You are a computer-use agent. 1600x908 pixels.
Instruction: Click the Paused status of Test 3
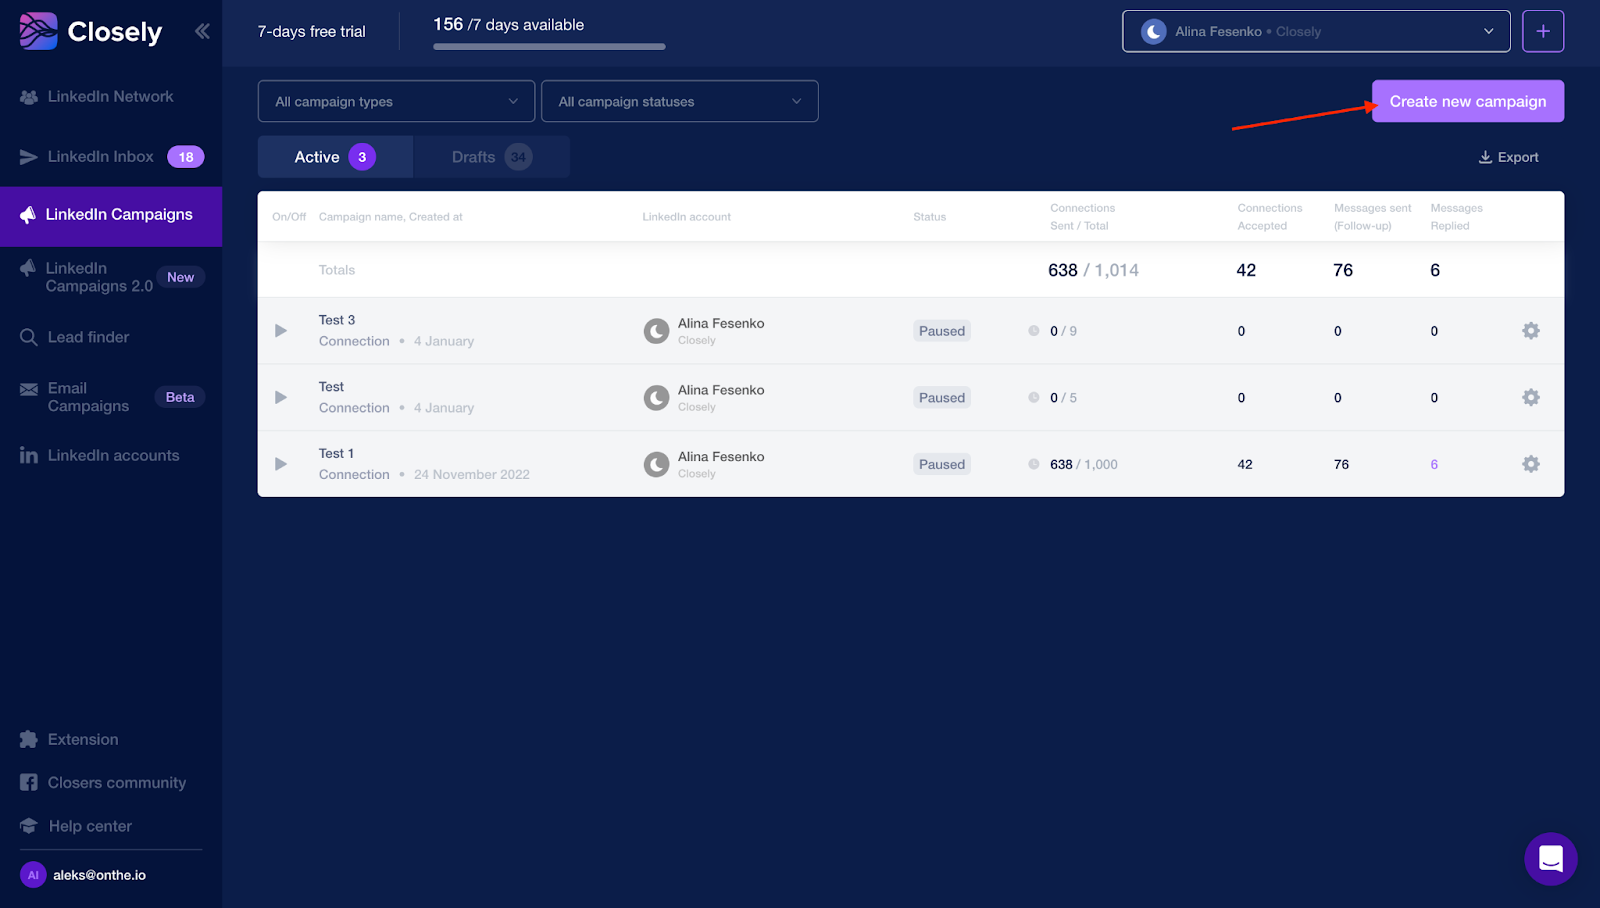[942, 331]
